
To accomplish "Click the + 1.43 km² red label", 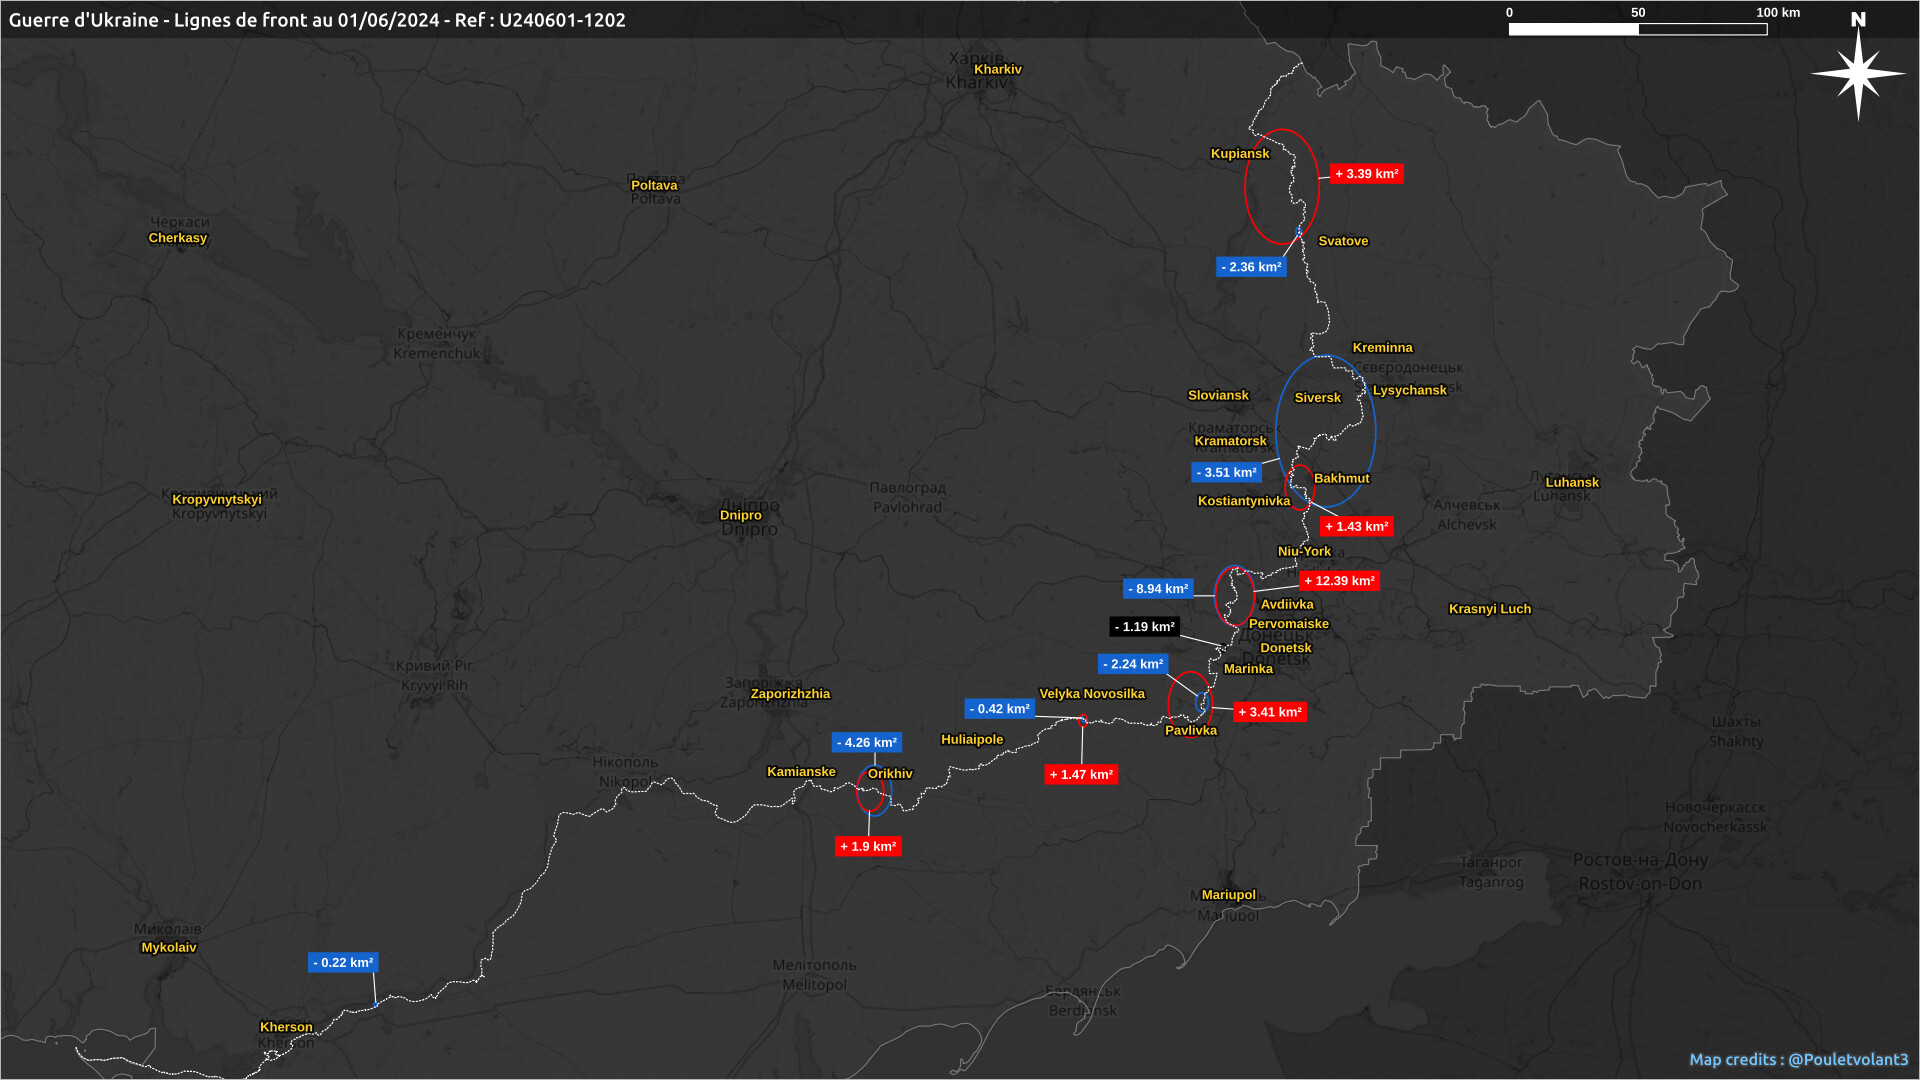I will pyautogui.click(x=1356, y=527).
